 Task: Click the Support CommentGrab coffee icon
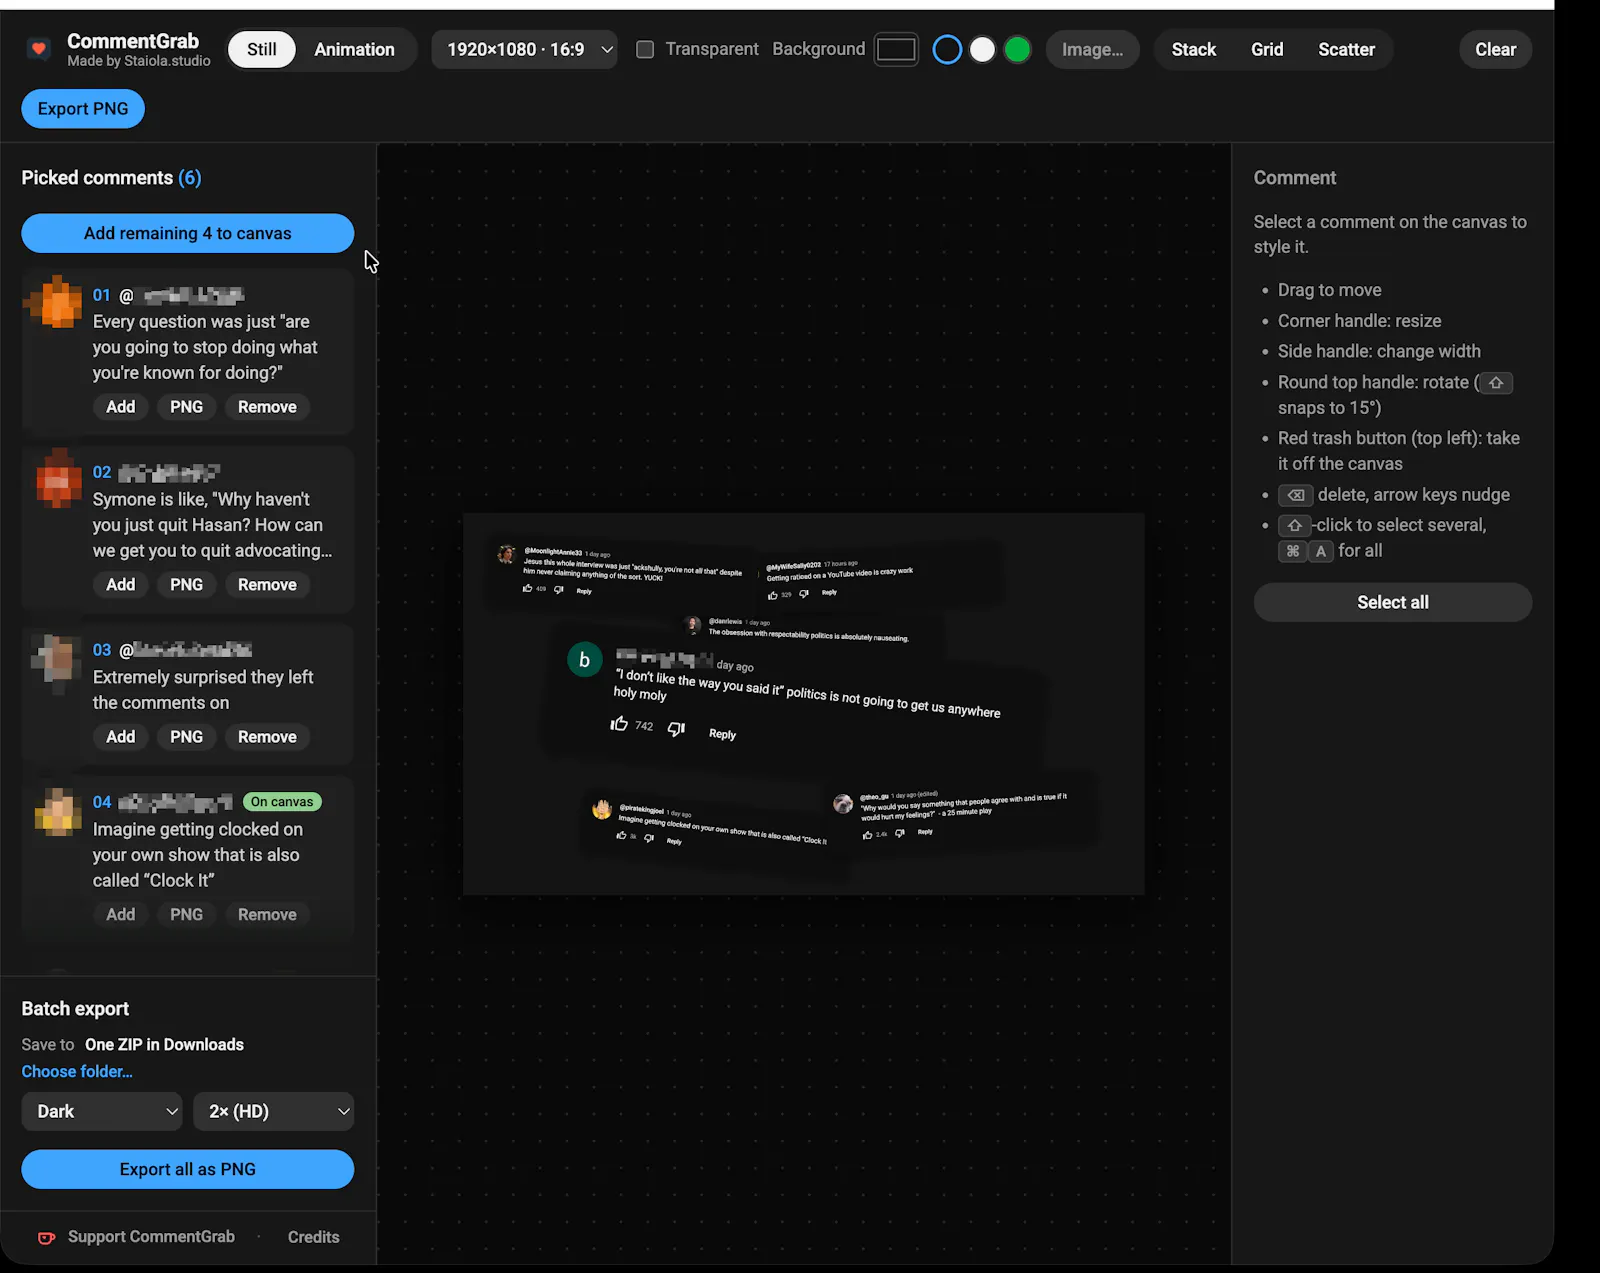(x=46, y=1238)
